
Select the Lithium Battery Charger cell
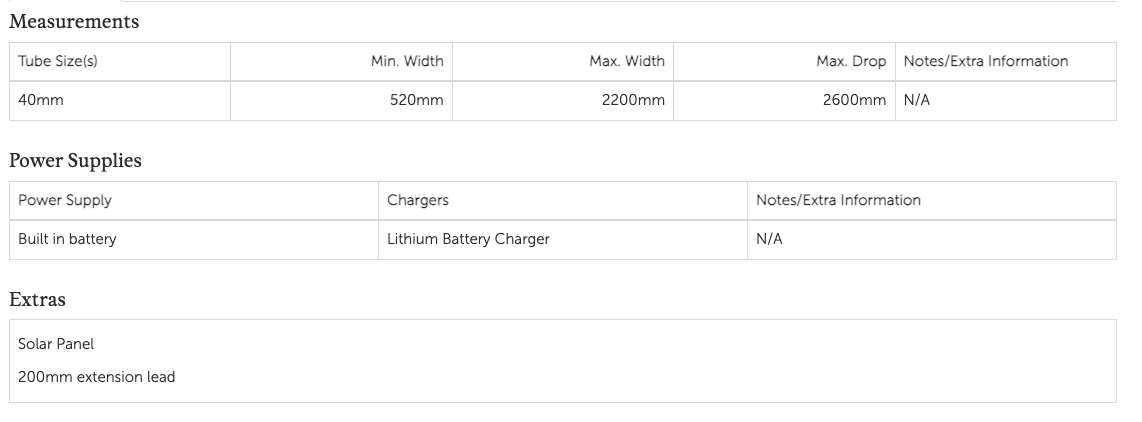pos(468,239)
